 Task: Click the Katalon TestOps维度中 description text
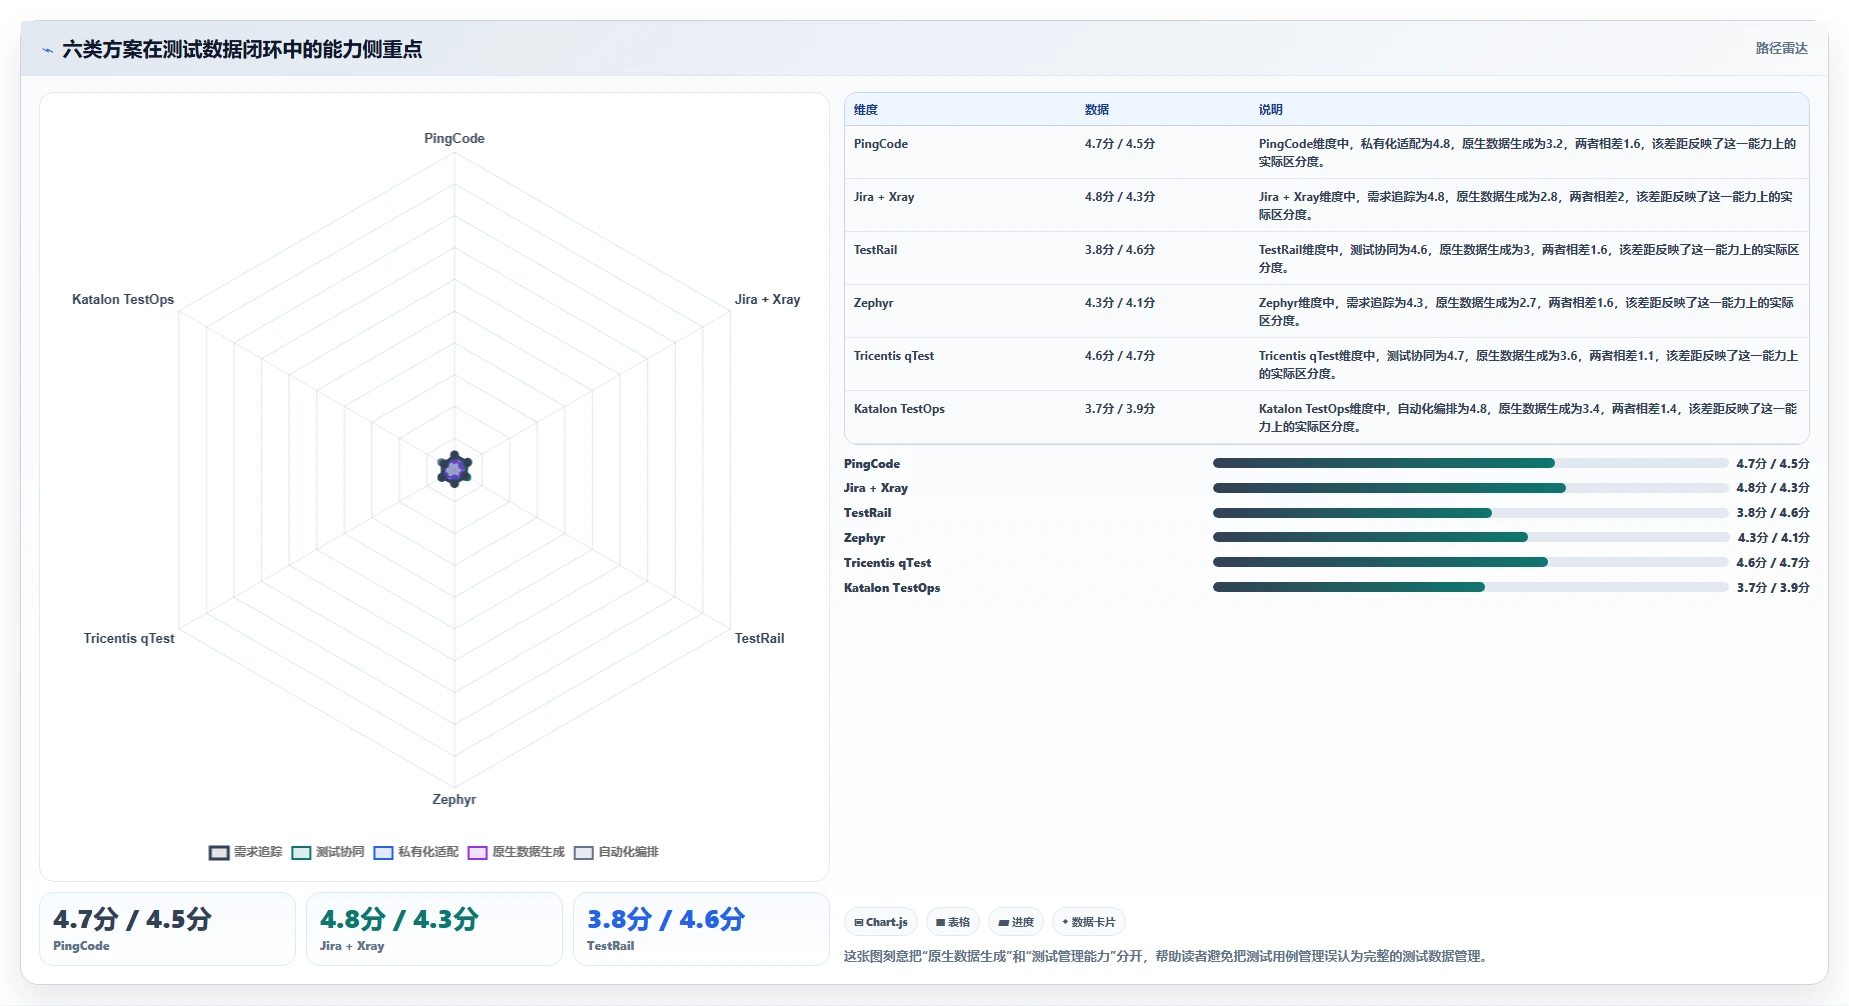click(x=1528, y=417)
